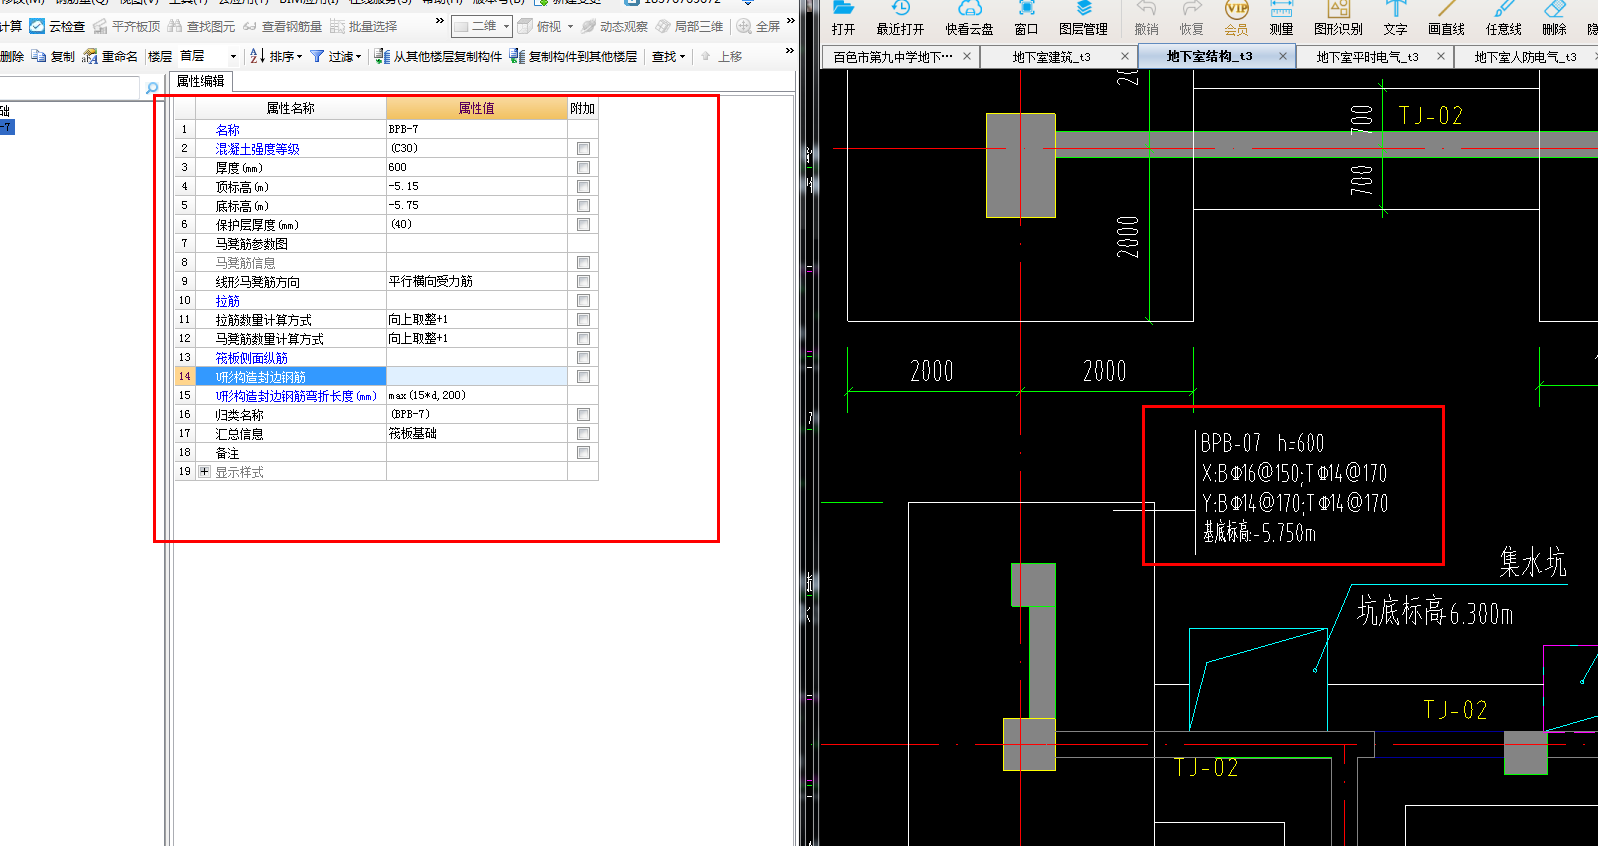
Task: Open 图层管理 layer manager
Action: tap(1083, 18)
